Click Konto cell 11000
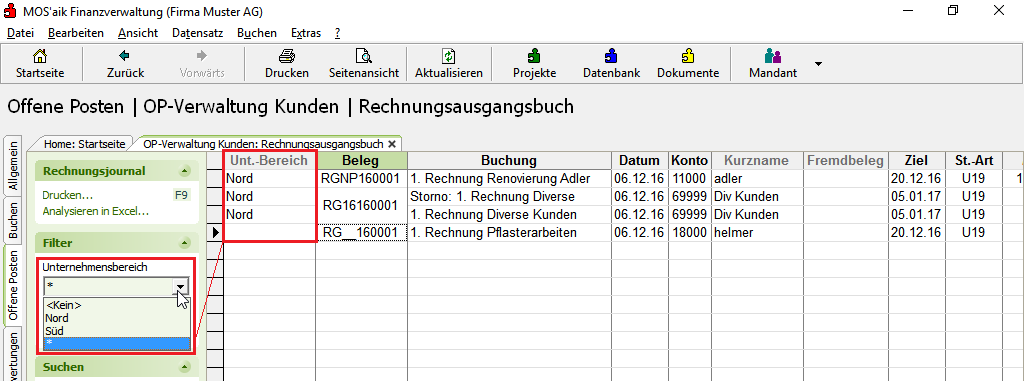The image size is (1024, 381). pyautogui.click(x=690, y=178)
